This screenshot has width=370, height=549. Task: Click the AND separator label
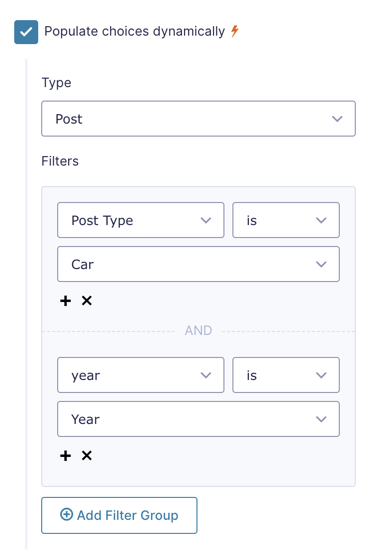(198, 331)
